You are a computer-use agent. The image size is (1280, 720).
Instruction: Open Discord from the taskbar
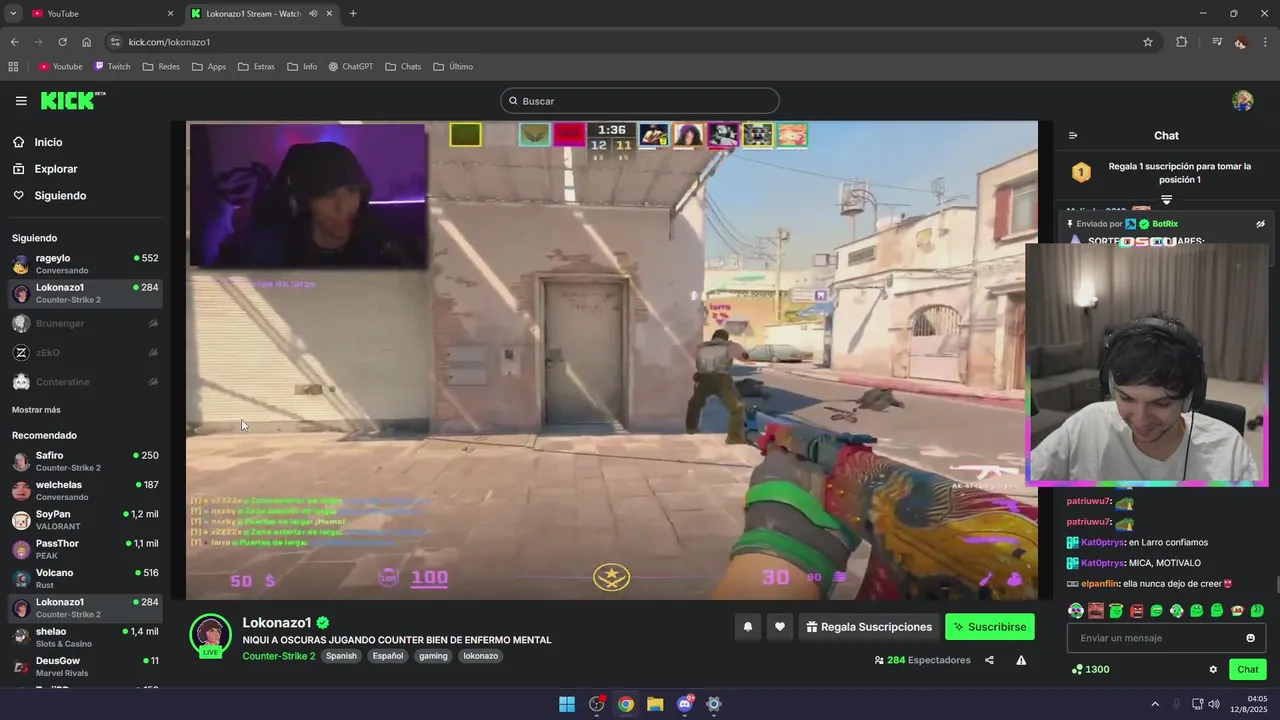pos(685,704)
